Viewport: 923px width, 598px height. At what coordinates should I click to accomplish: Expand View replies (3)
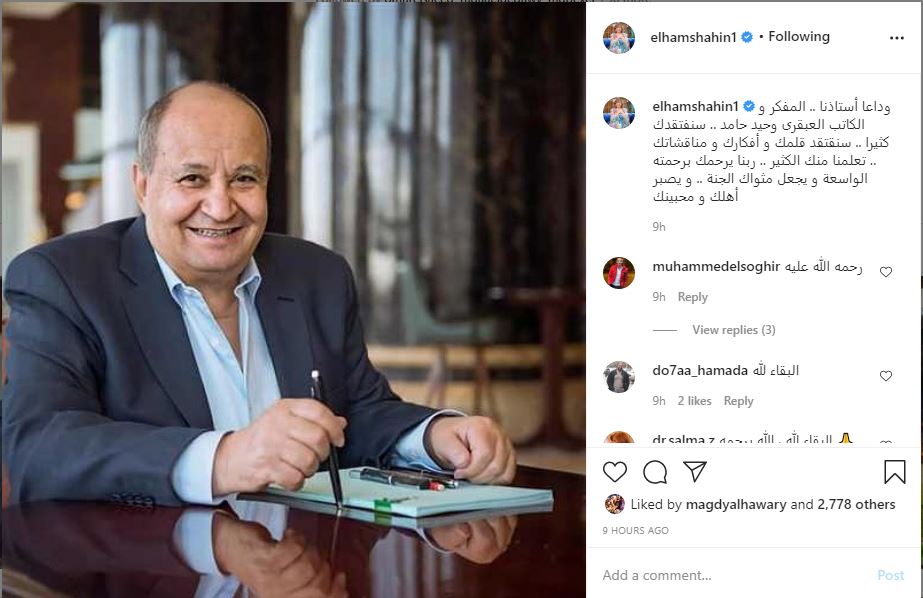[733, 330]
